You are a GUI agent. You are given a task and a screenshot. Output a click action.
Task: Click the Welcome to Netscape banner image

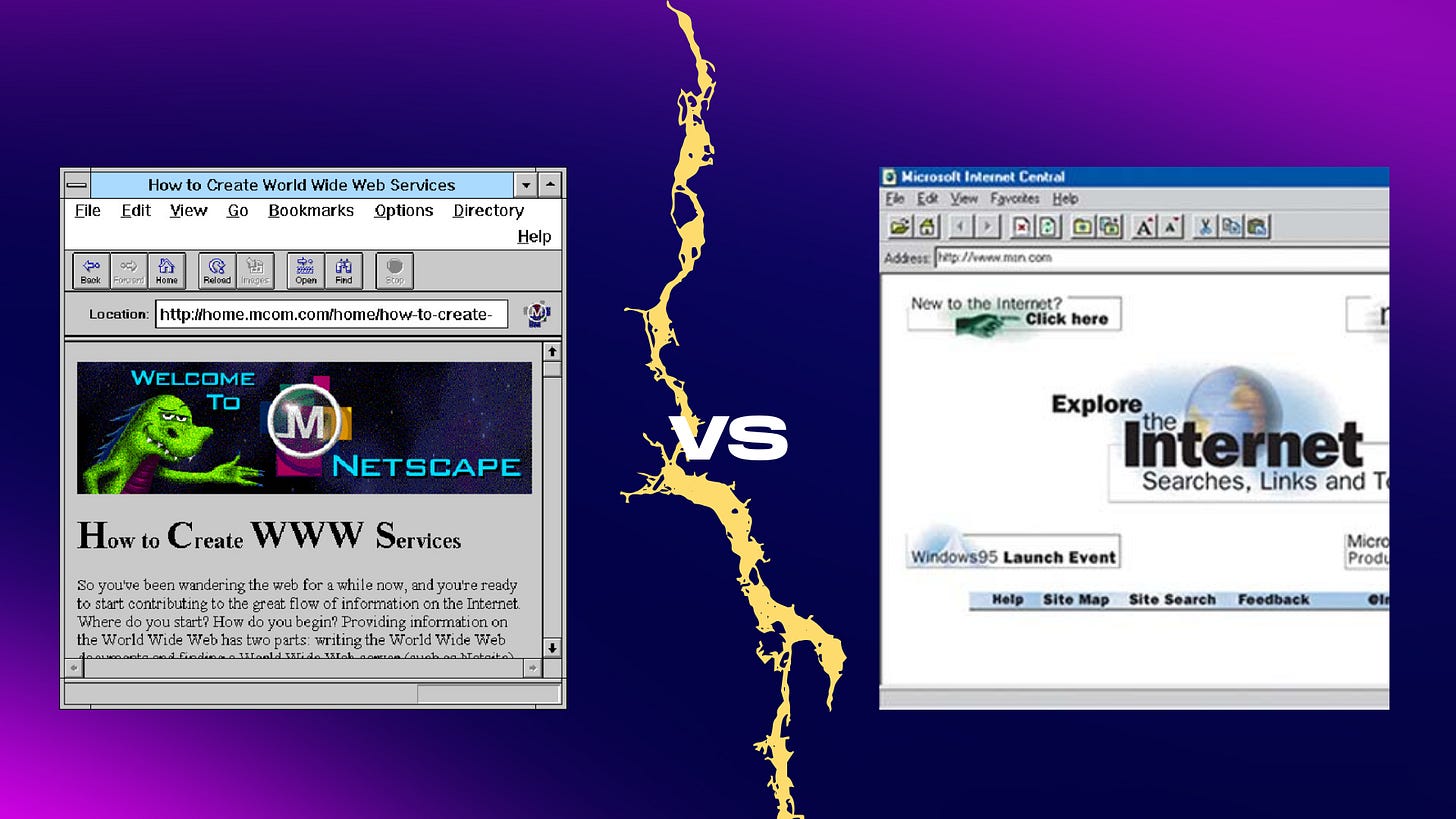[304, 427]
